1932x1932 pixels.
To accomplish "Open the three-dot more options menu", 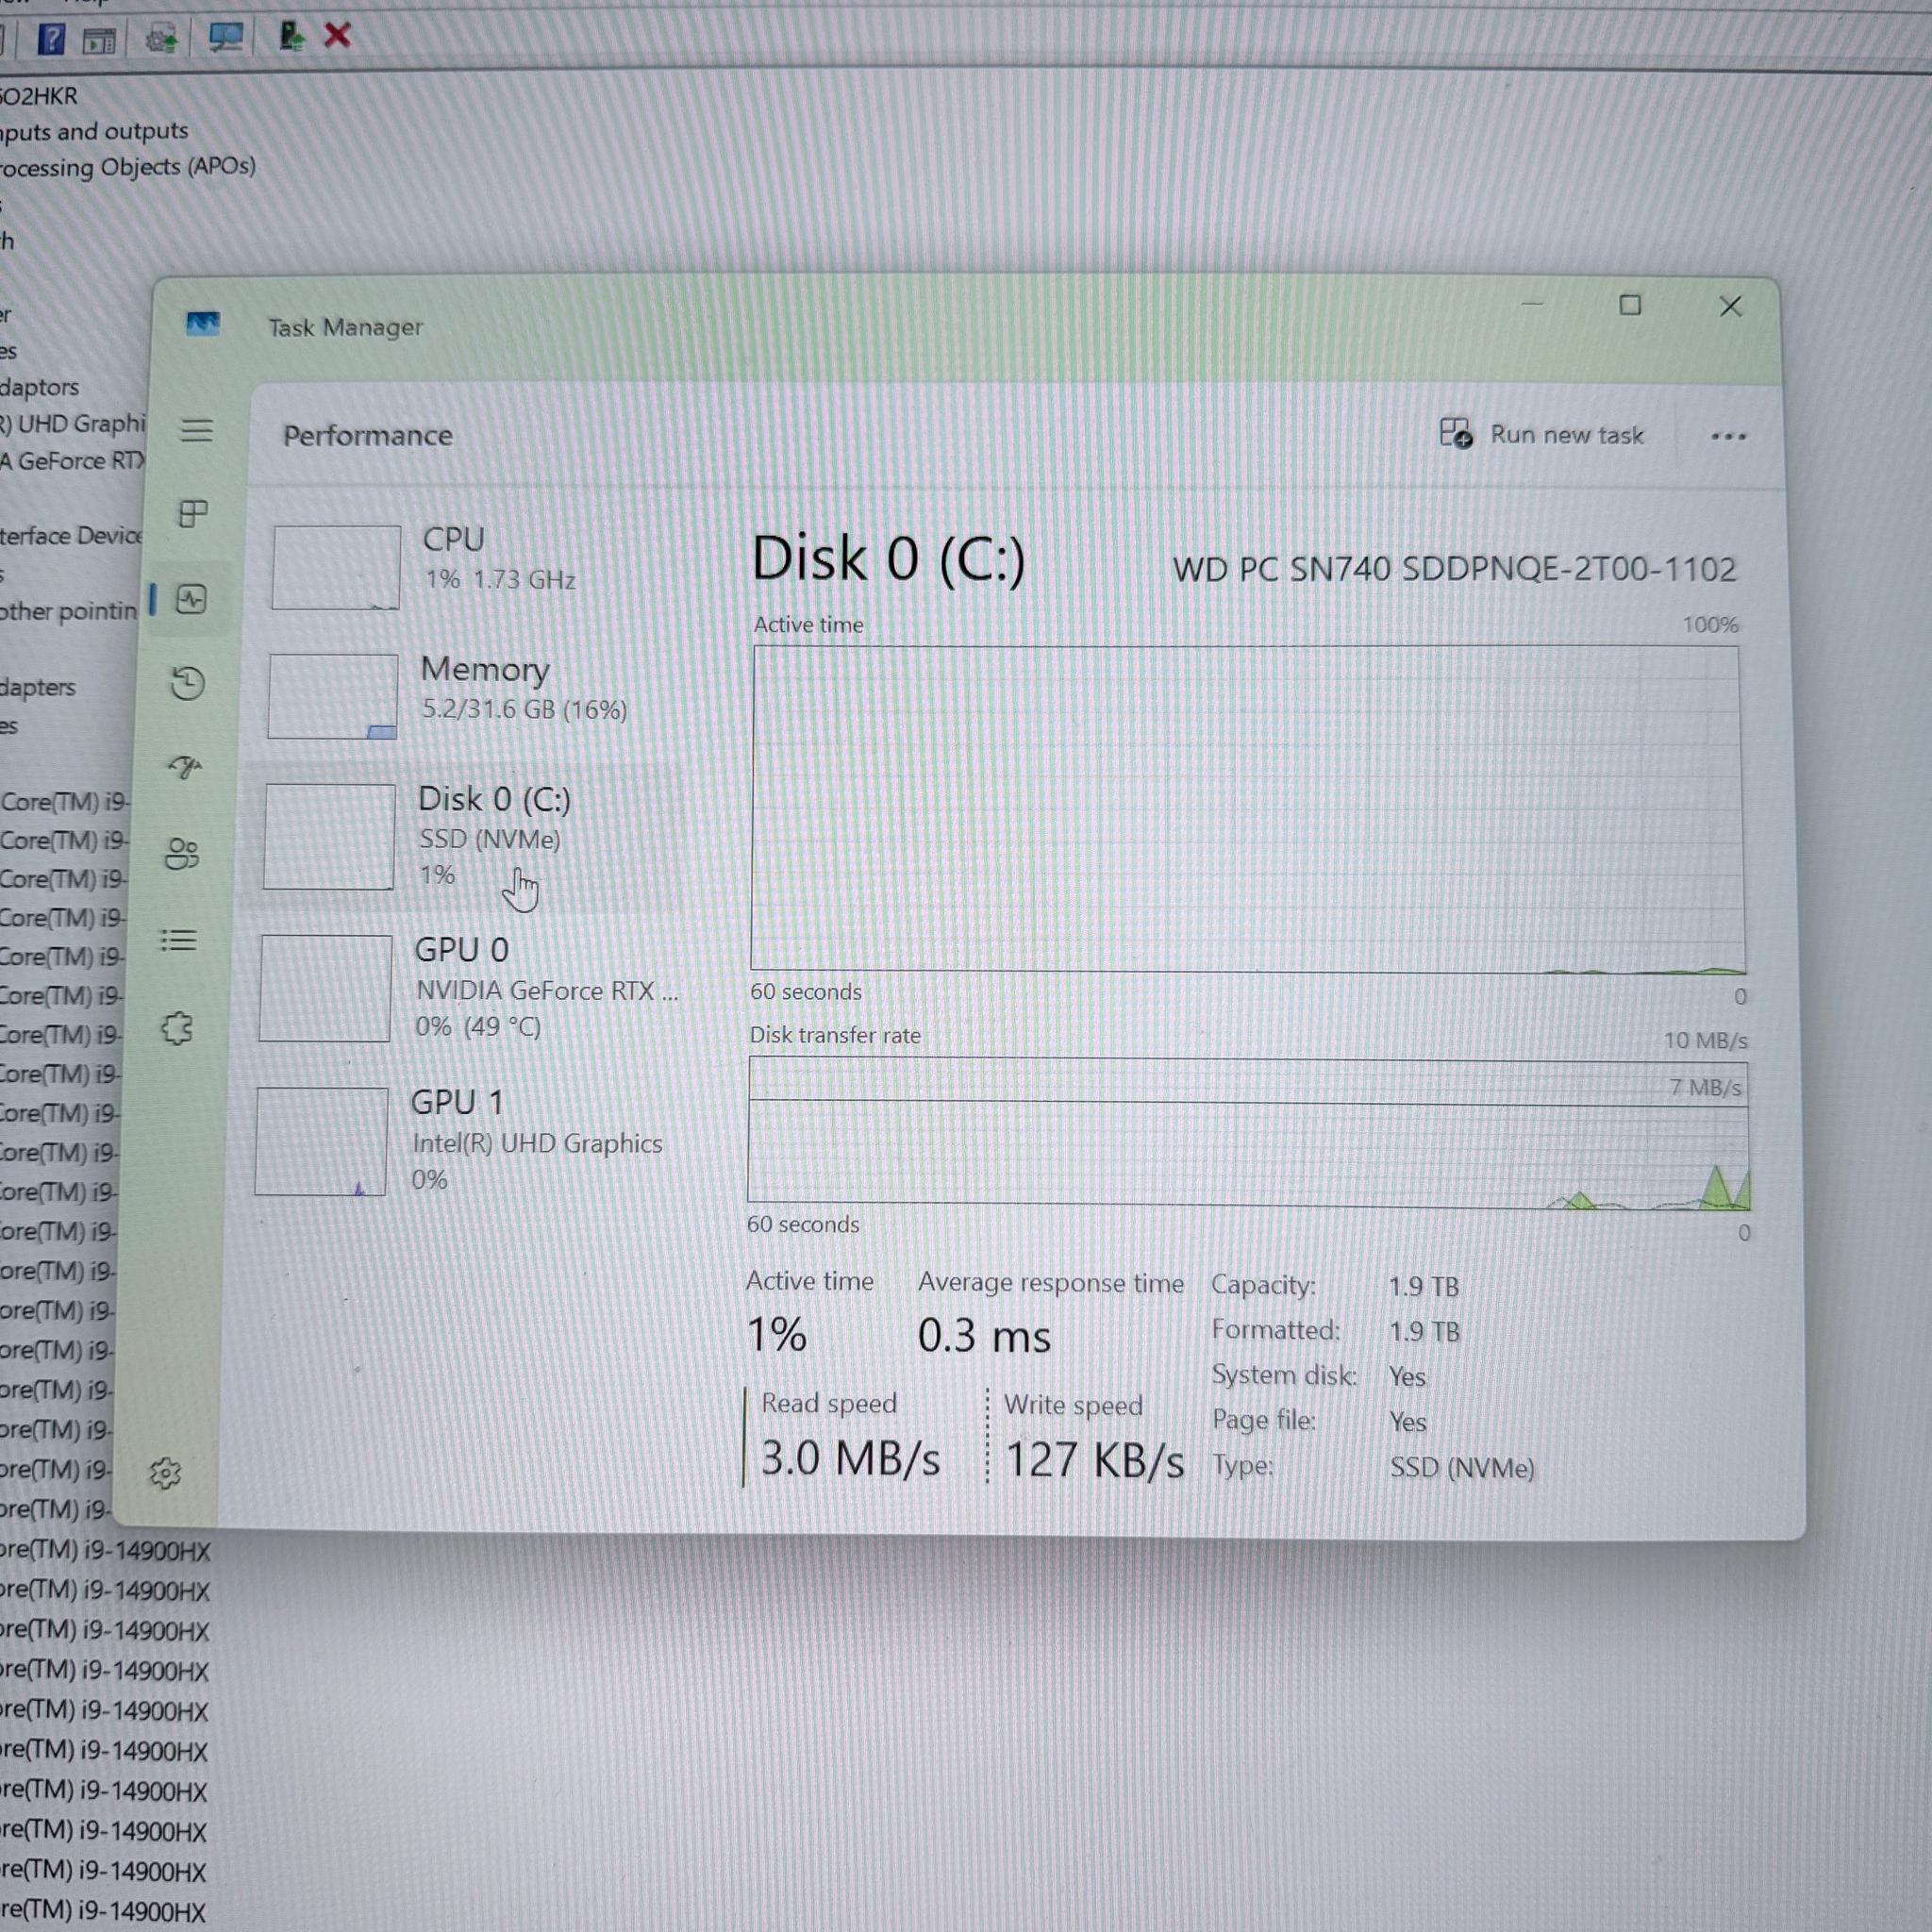I will click(1728, 436).
